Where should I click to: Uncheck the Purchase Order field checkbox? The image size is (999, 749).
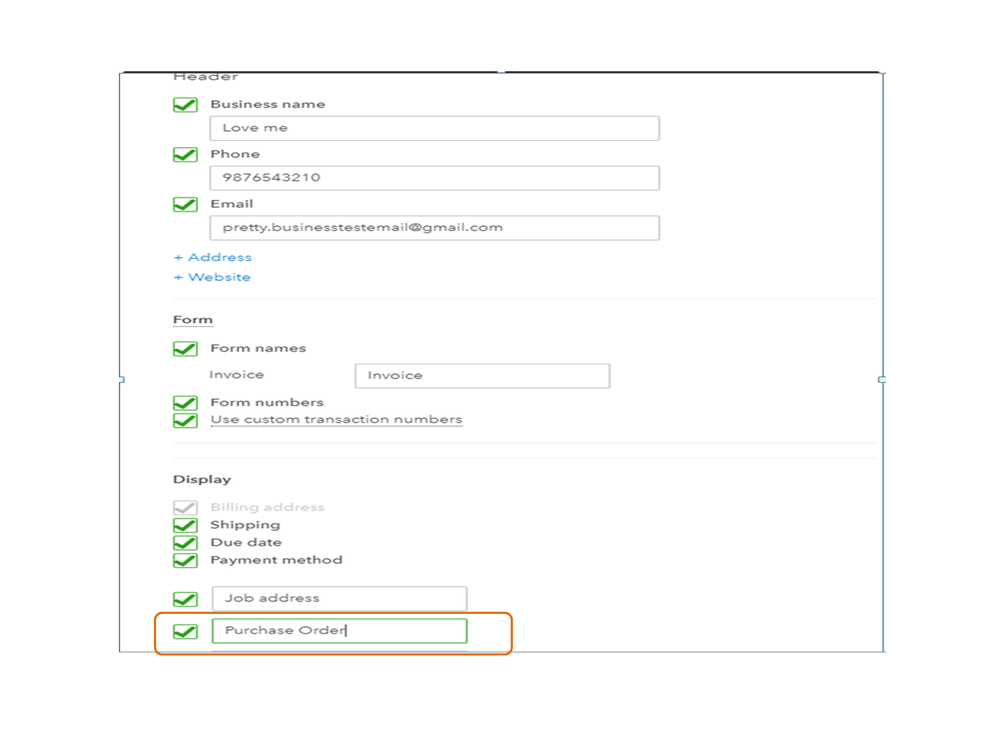185,631
